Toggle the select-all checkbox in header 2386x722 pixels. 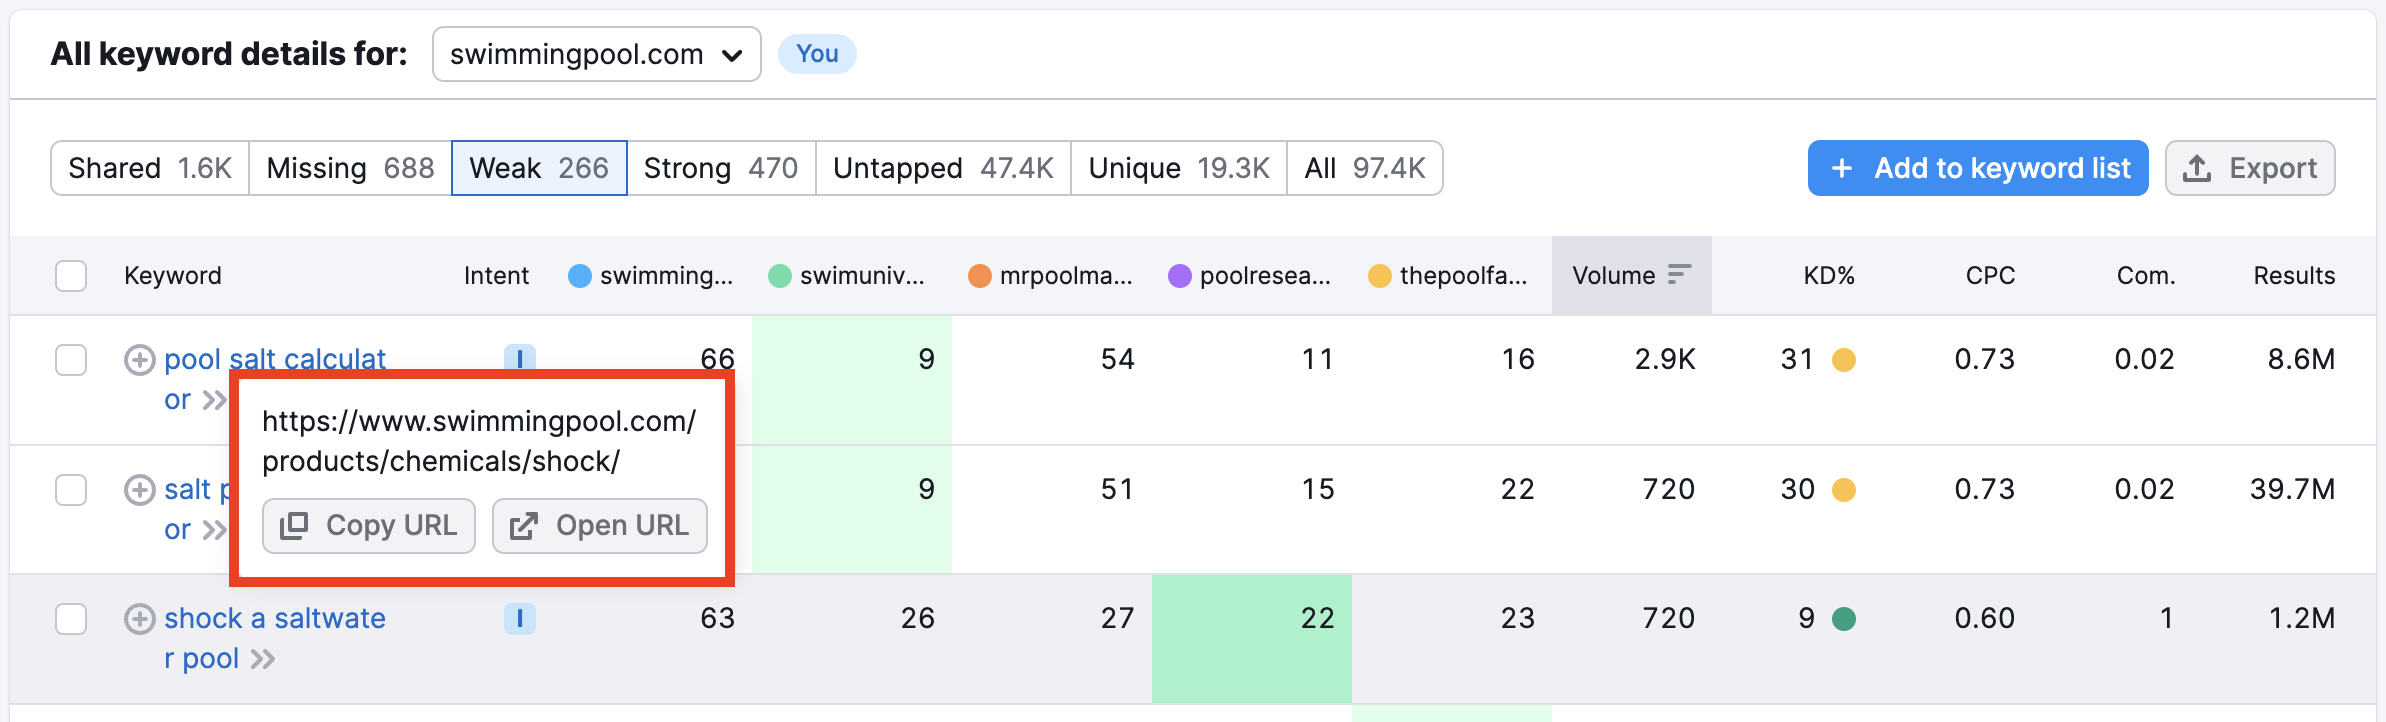(71, 276)
